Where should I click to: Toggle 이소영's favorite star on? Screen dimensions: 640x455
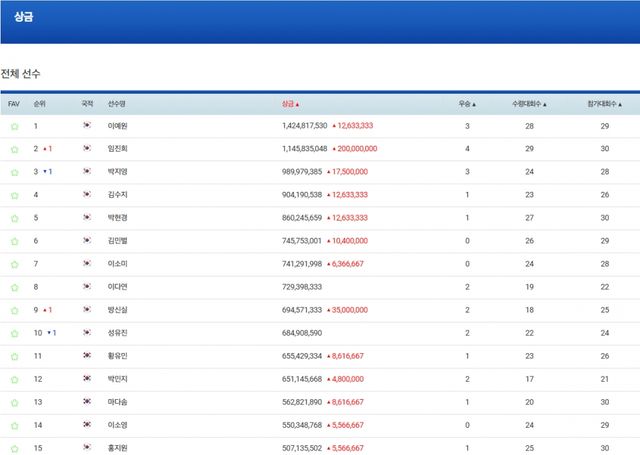14,426
